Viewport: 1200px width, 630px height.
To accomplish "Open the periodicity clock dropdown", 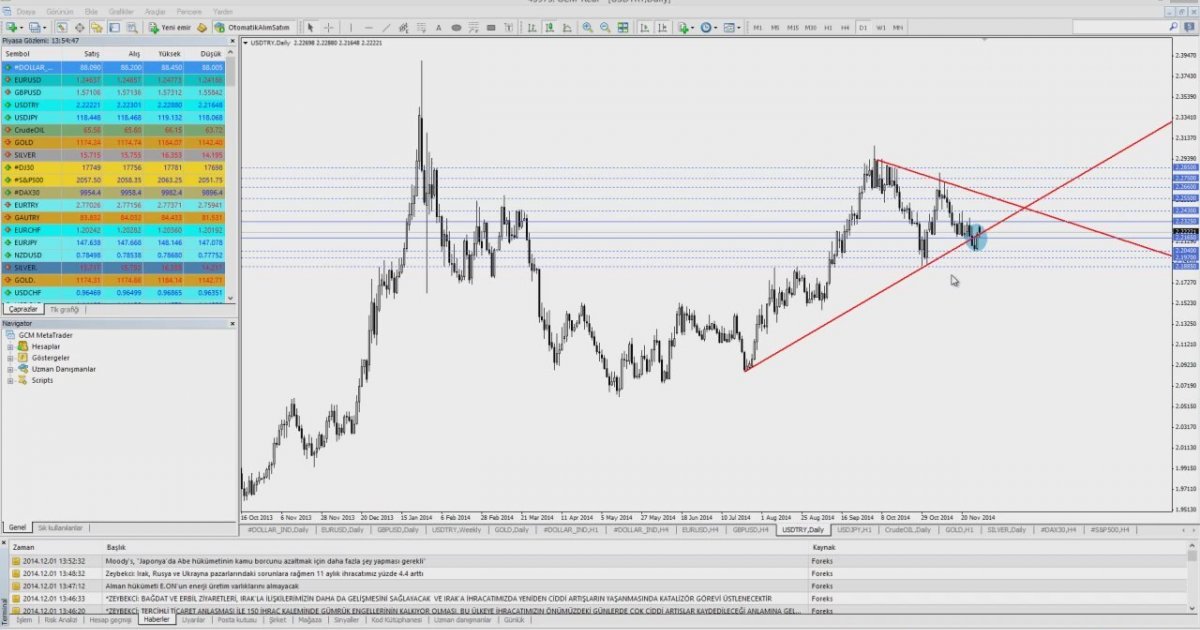I will click(x=708, y=28).
